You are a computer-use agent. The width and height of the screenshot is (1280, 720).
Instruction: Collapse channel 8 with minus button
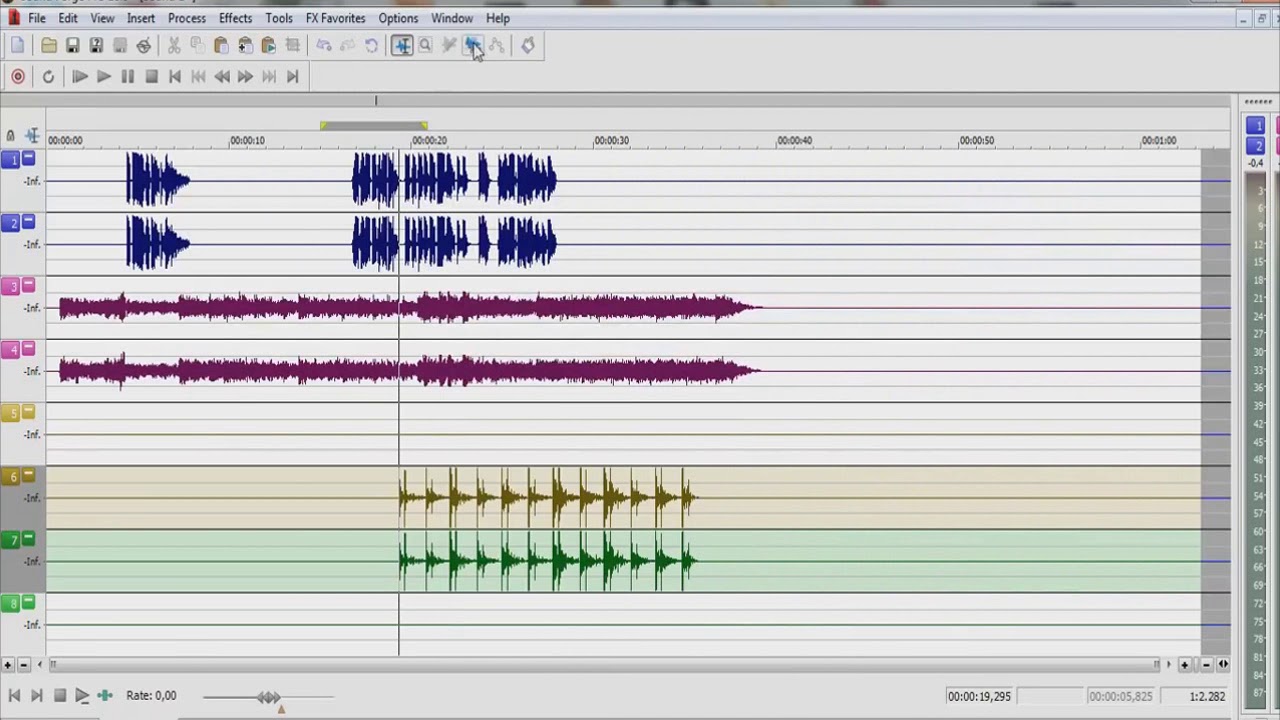[28, 601]
